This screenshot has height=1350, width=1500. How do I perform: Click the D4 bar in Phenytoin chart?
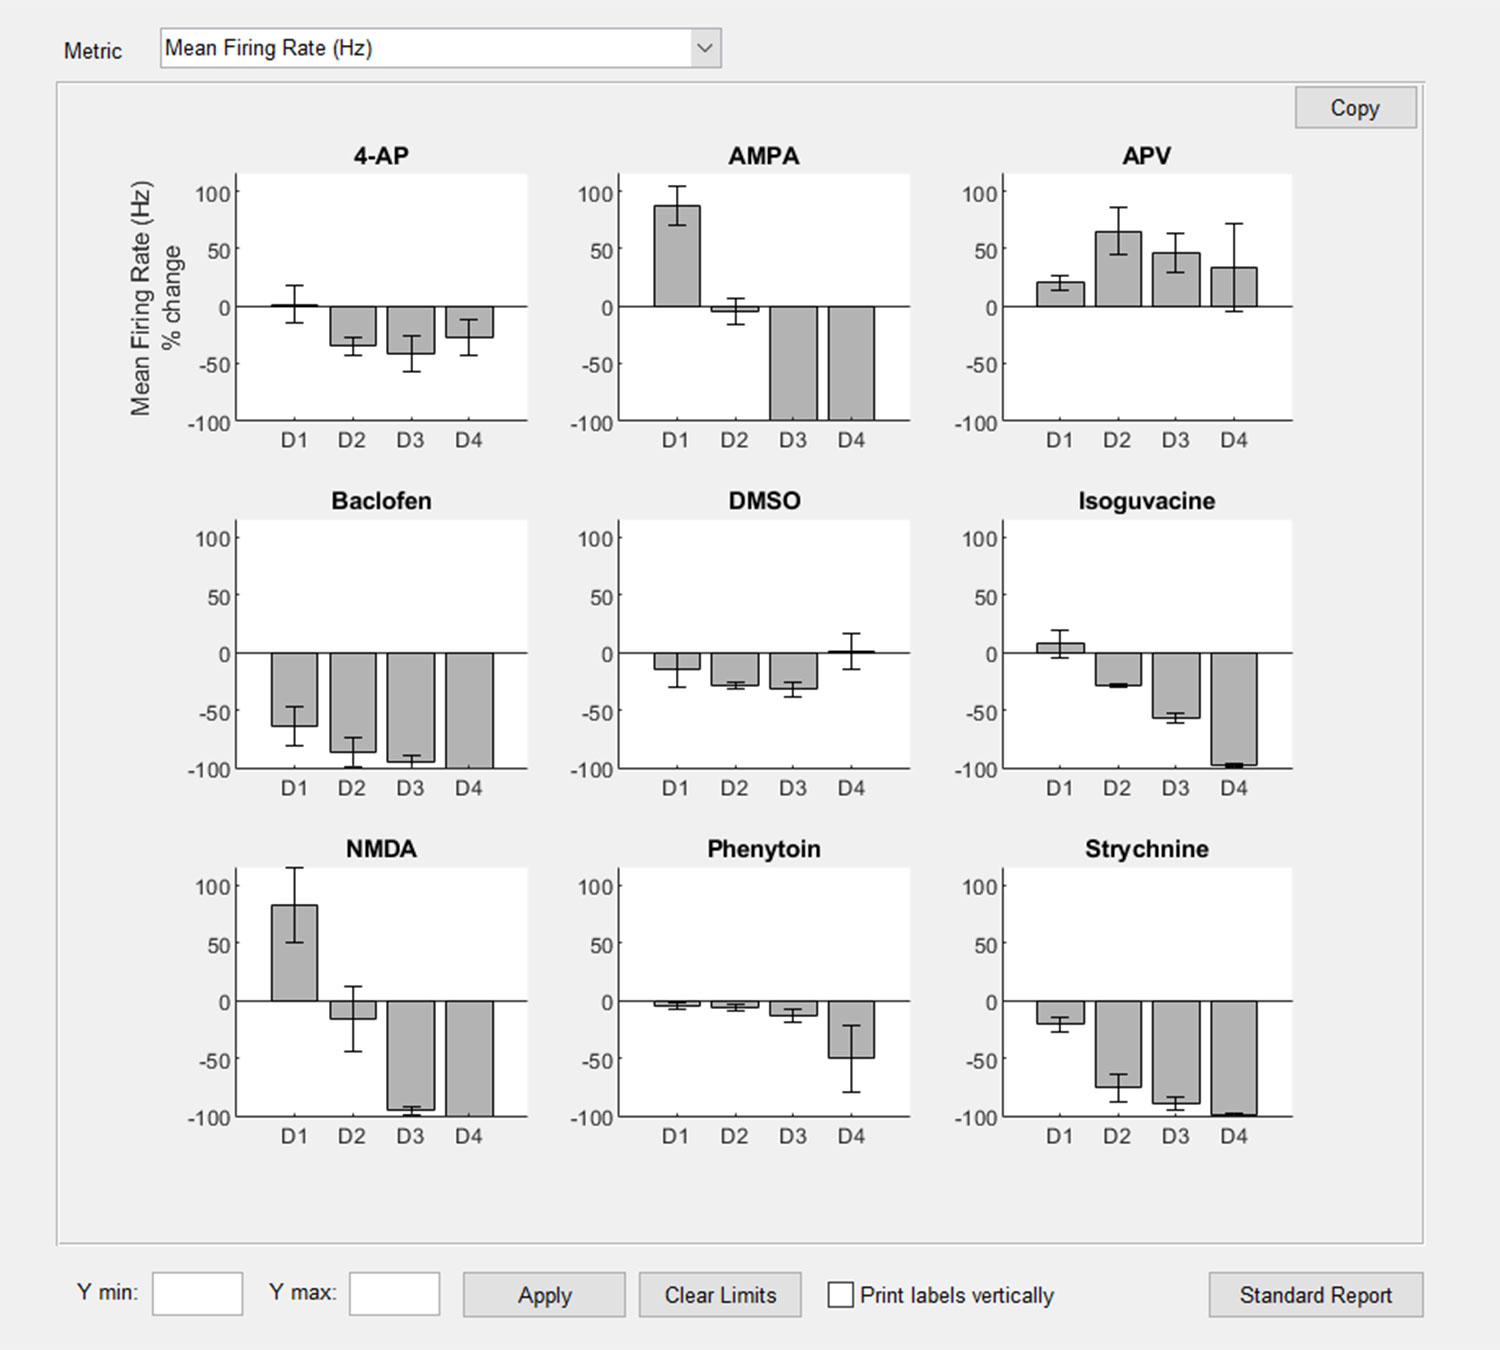(851, 1029)
